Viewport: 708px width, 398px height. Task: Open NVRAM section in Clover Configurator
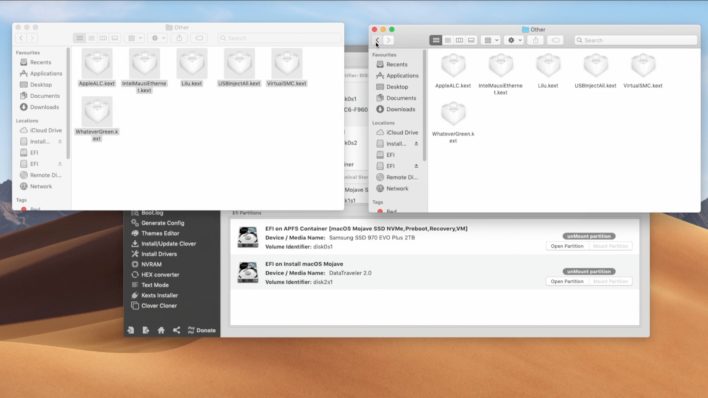(147, 265)
